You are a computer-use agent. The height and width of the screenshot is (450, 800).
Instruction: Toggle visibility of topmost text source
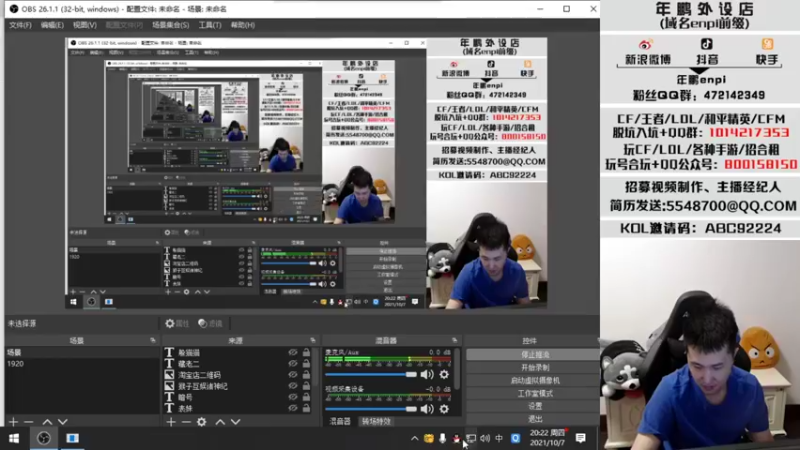292,352
